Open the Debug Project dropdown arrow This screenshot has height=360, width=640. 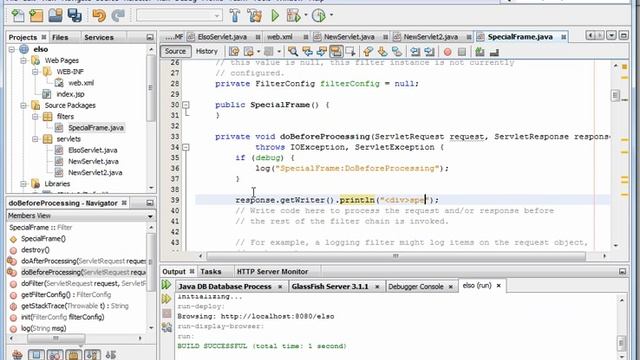point(305,16)
